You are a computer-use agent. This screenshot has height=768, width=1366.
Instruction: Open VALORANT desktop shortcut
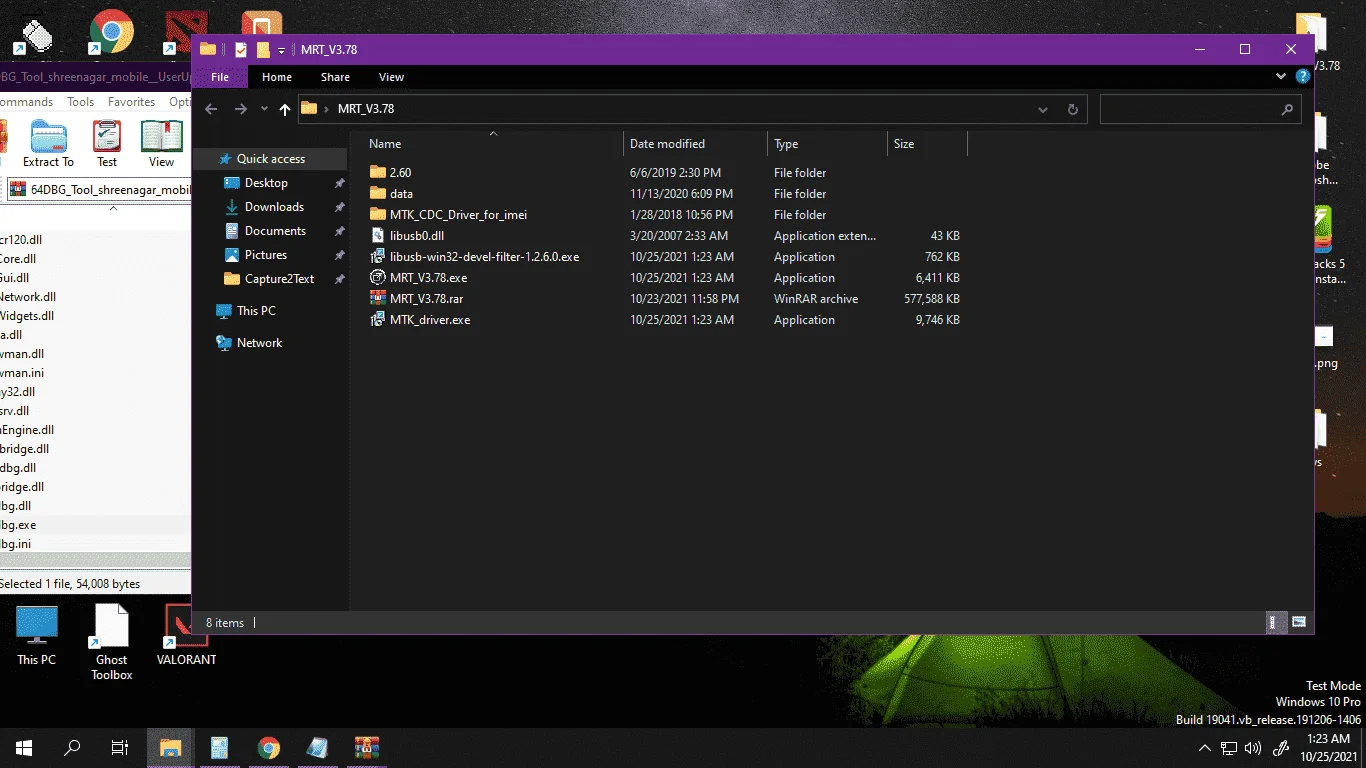(x=186, y=636)
